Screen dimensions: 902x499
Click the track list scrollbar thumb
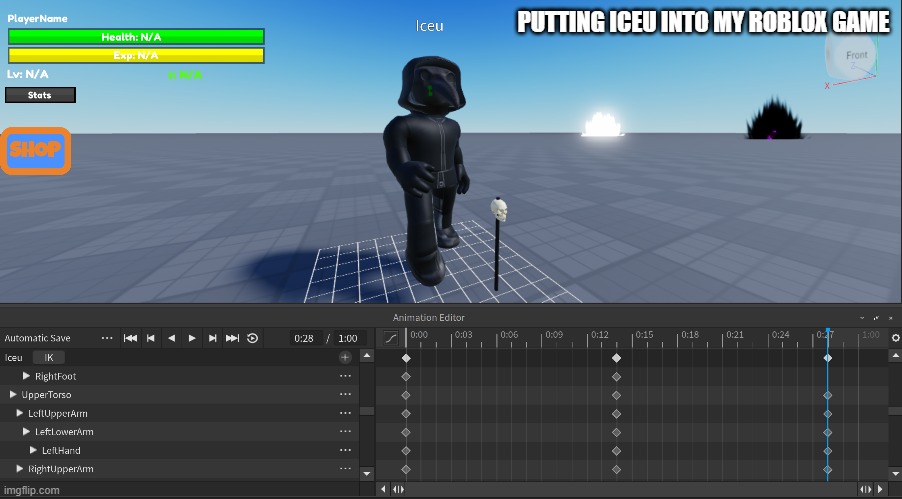click(367, 411)
